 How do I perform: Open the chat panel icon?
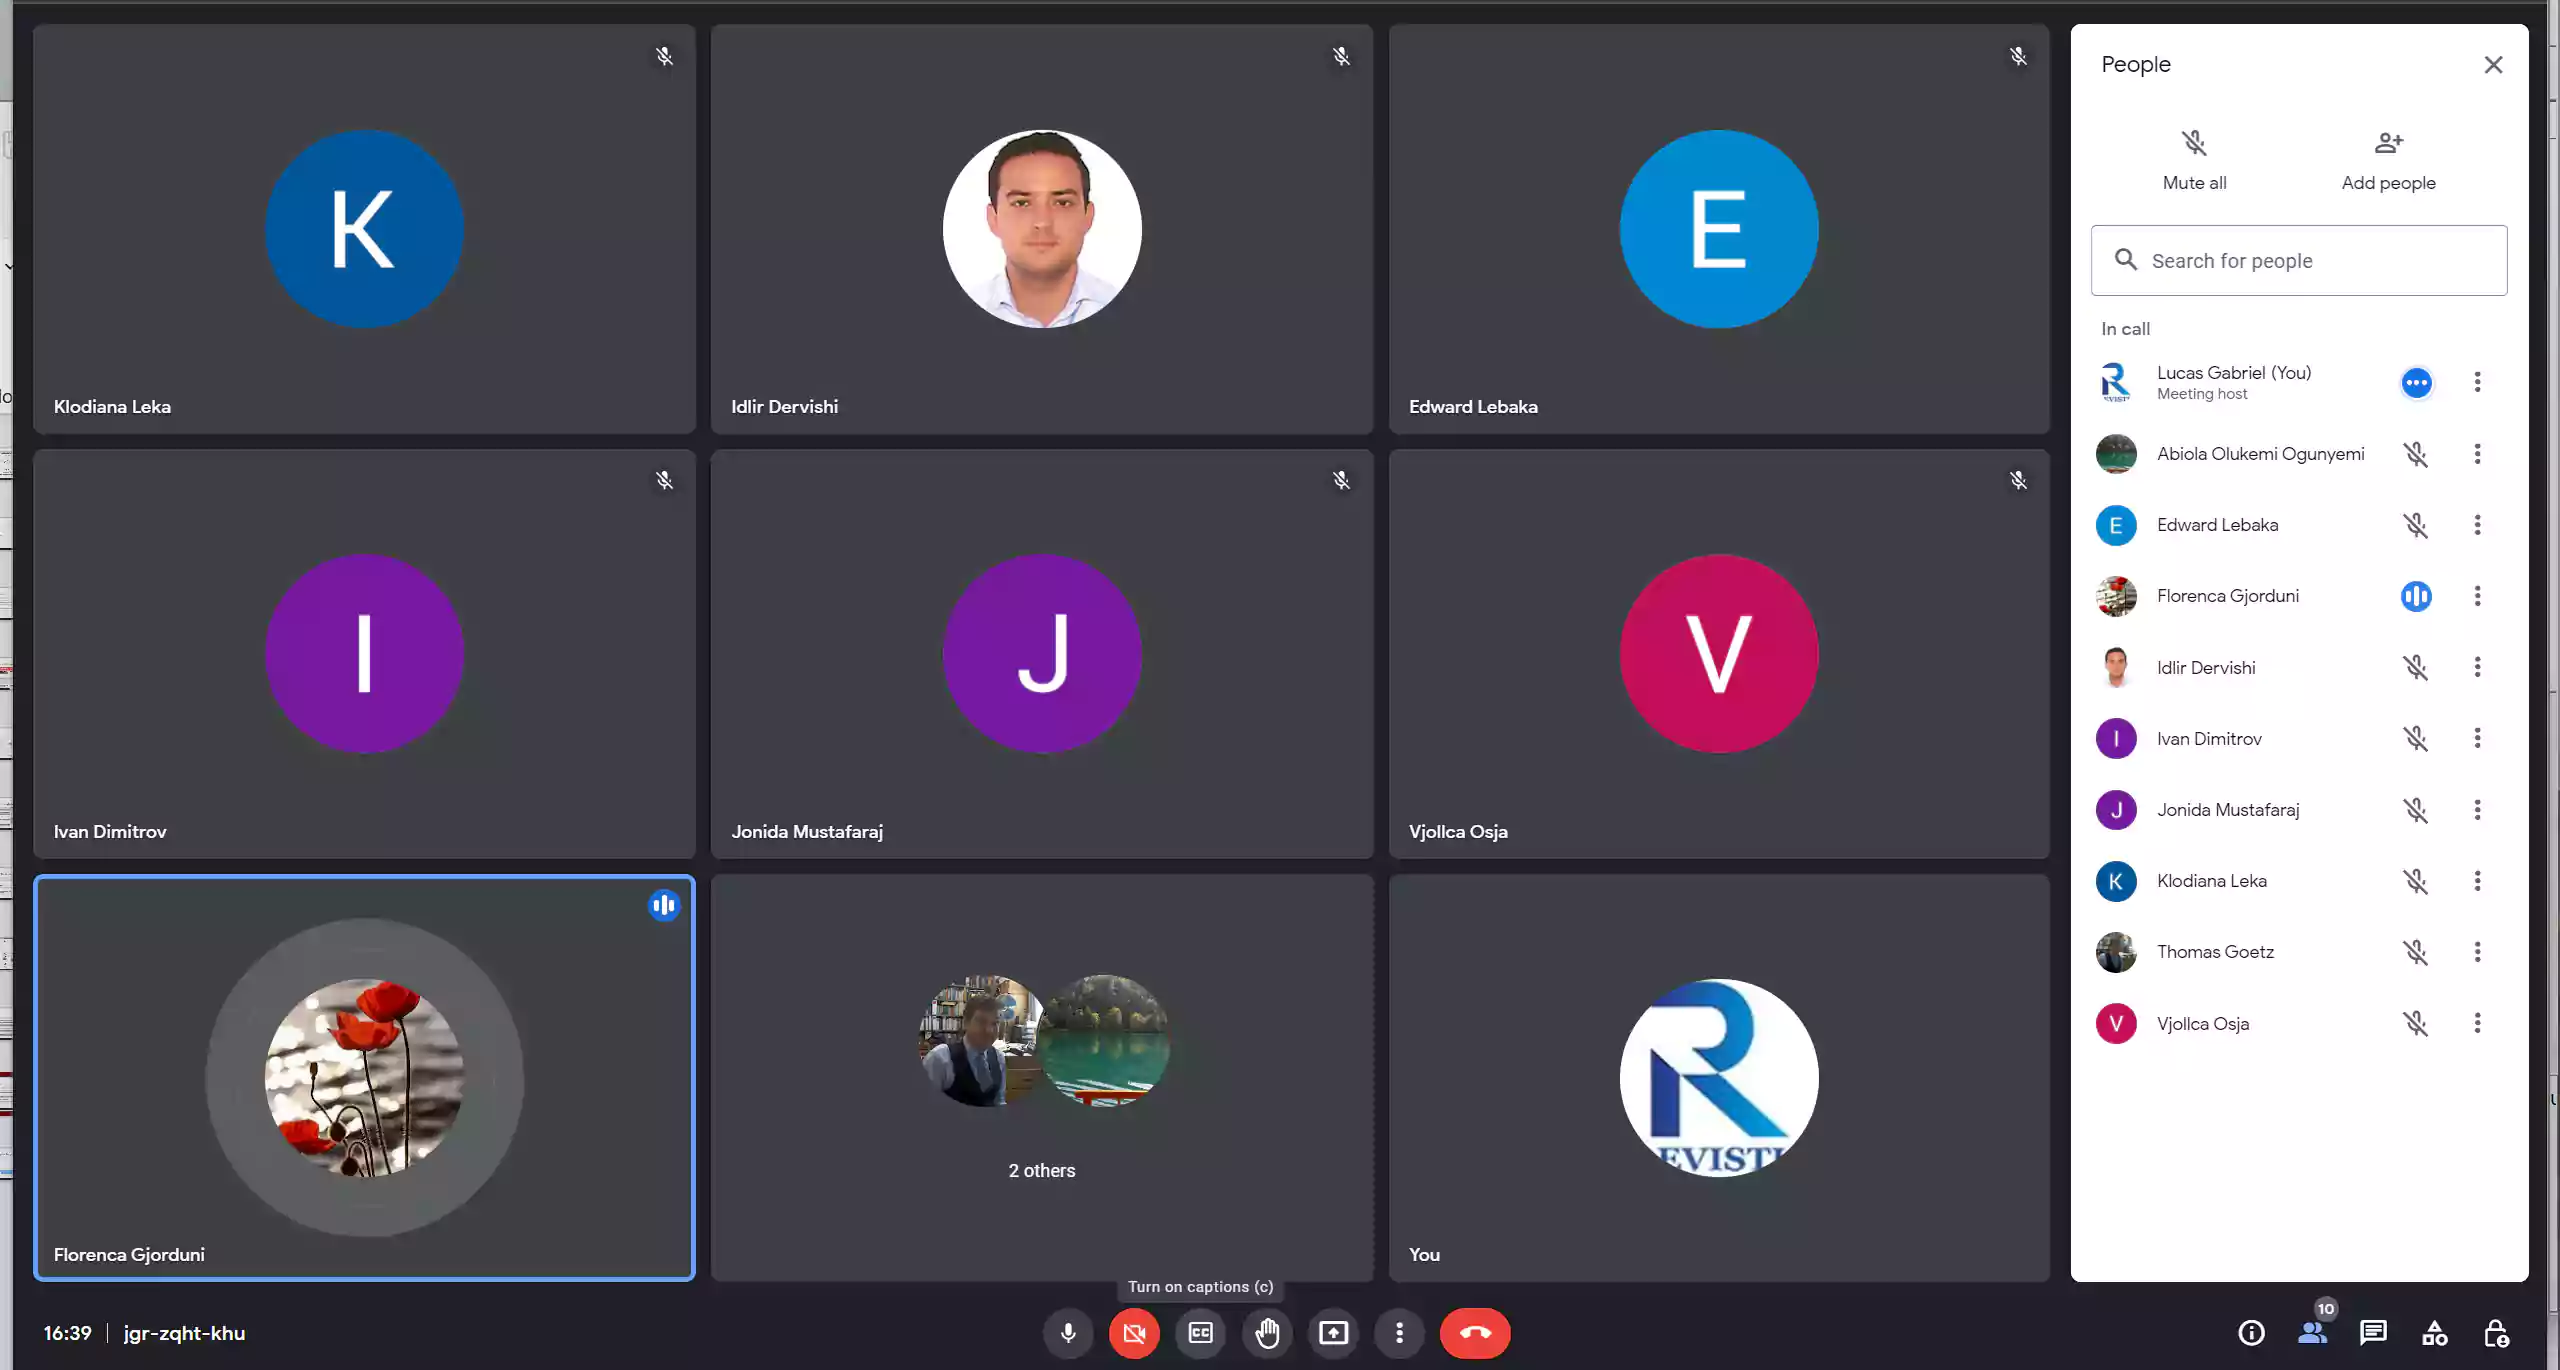coord(2373,1333)
